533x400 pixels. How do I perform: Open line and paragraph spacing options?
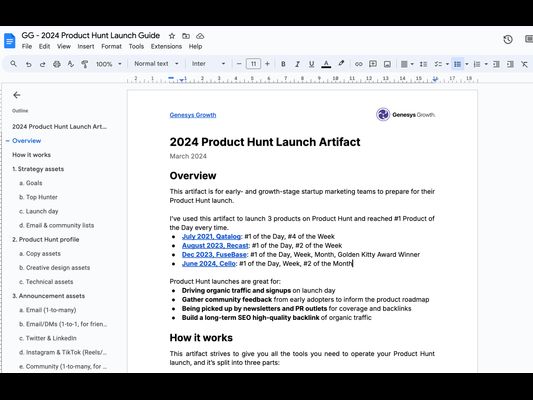(x=423, y=64)
